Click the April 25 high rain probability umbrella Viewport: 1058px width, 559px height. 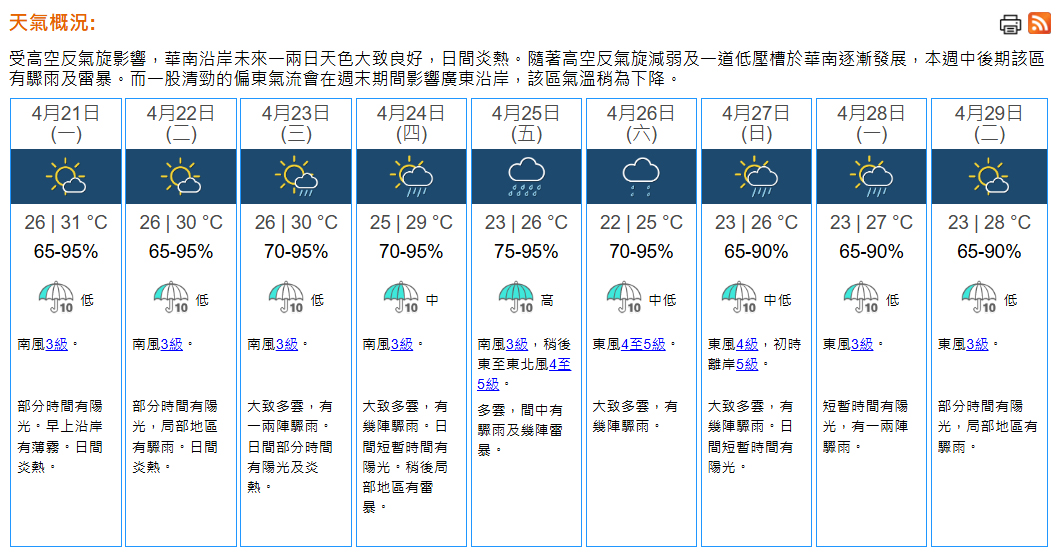point(516,298)
